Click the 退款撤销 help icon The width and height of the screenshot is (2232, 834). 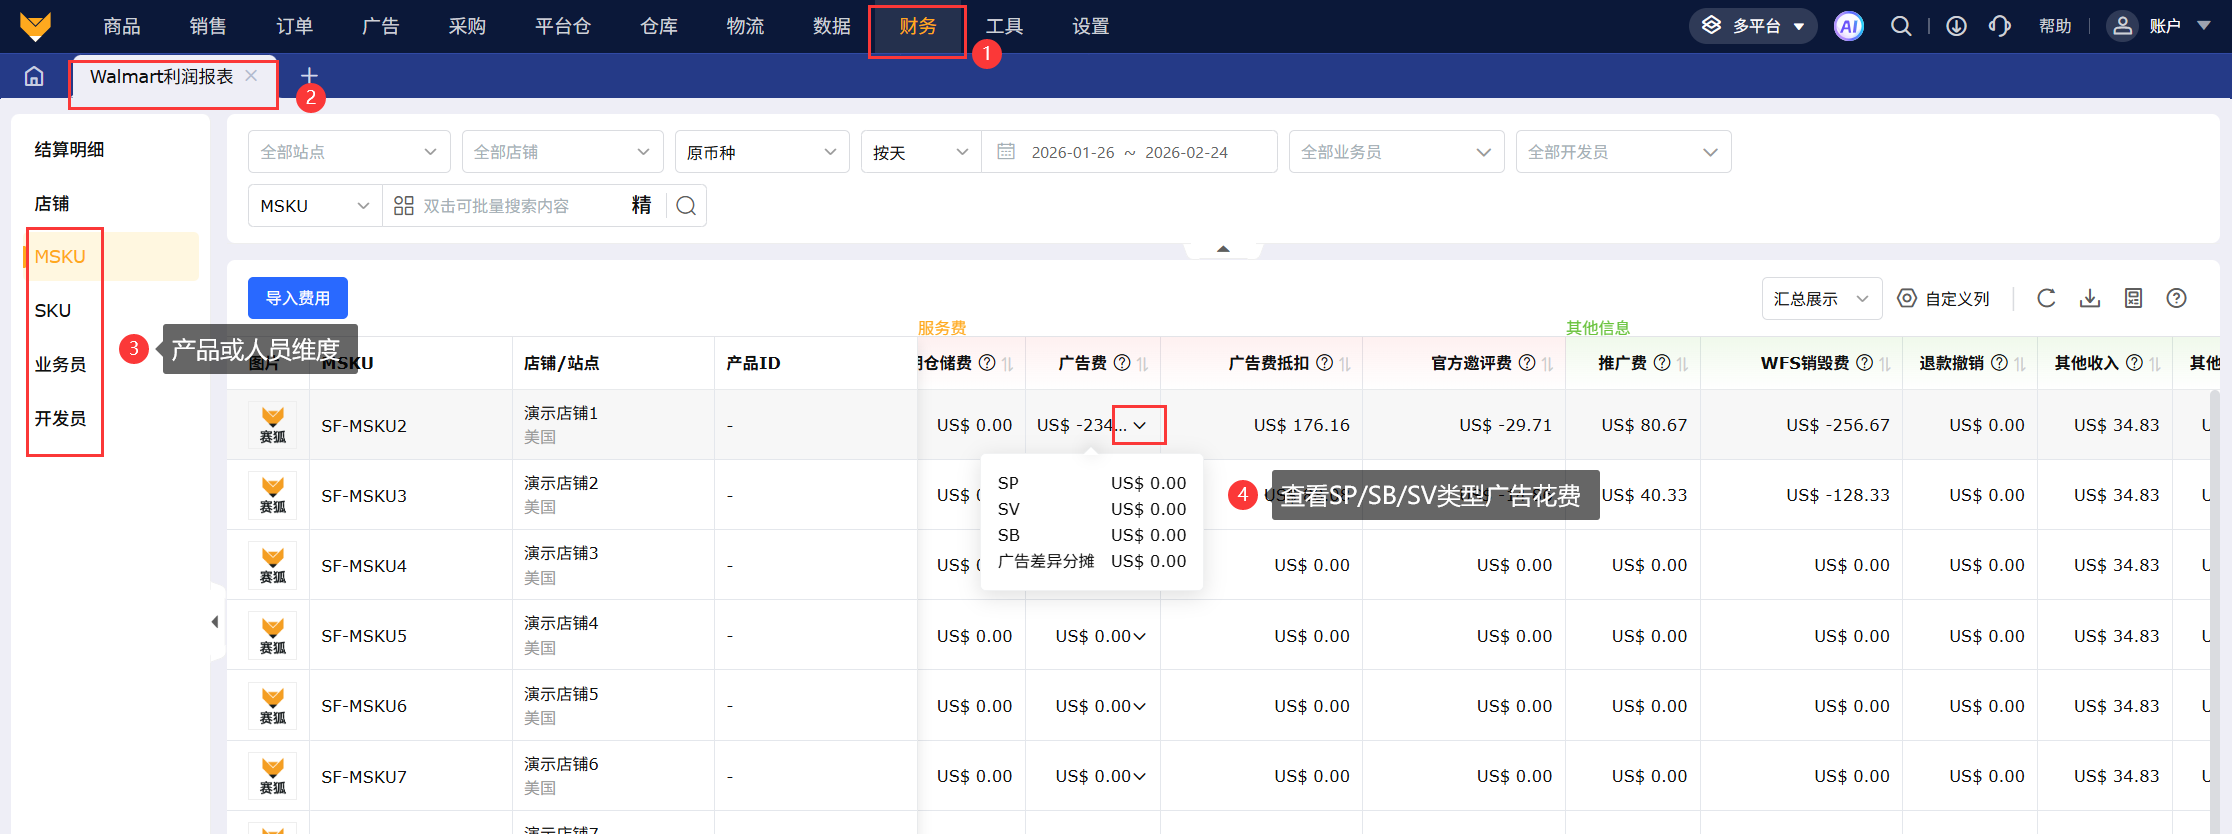point(2000,363)
